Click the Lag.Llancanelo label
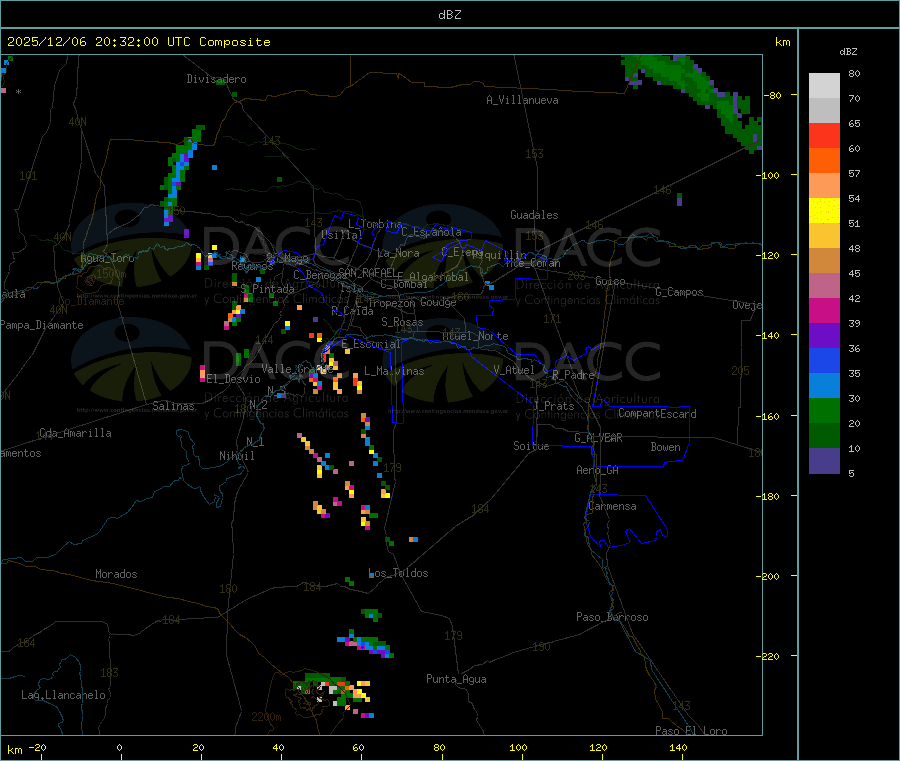 63,695
